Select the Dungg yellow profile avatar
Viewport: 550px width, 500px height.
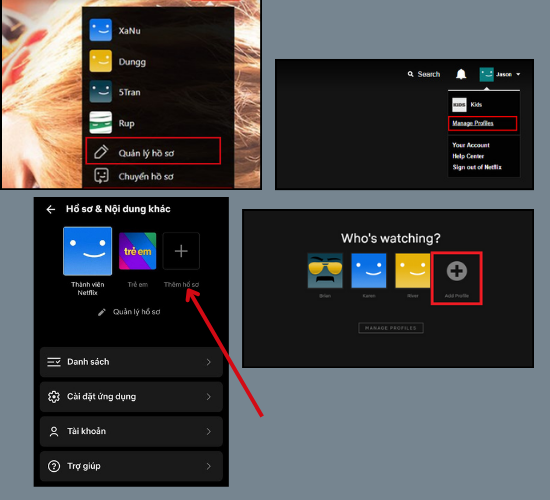(101, 61)
